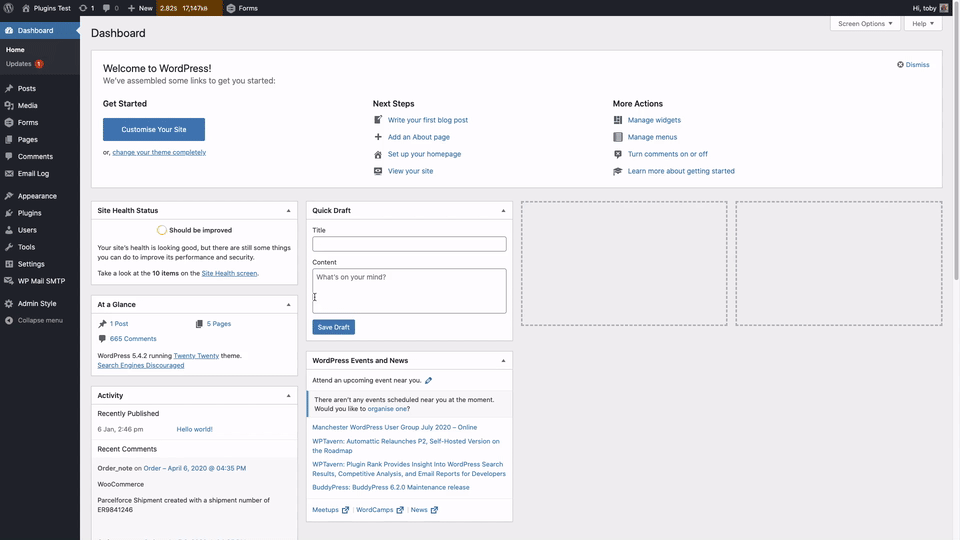Open the Site Health screen link
This screenshot has height=540, width=960.
pyautogui.click(x=229, y=273)
